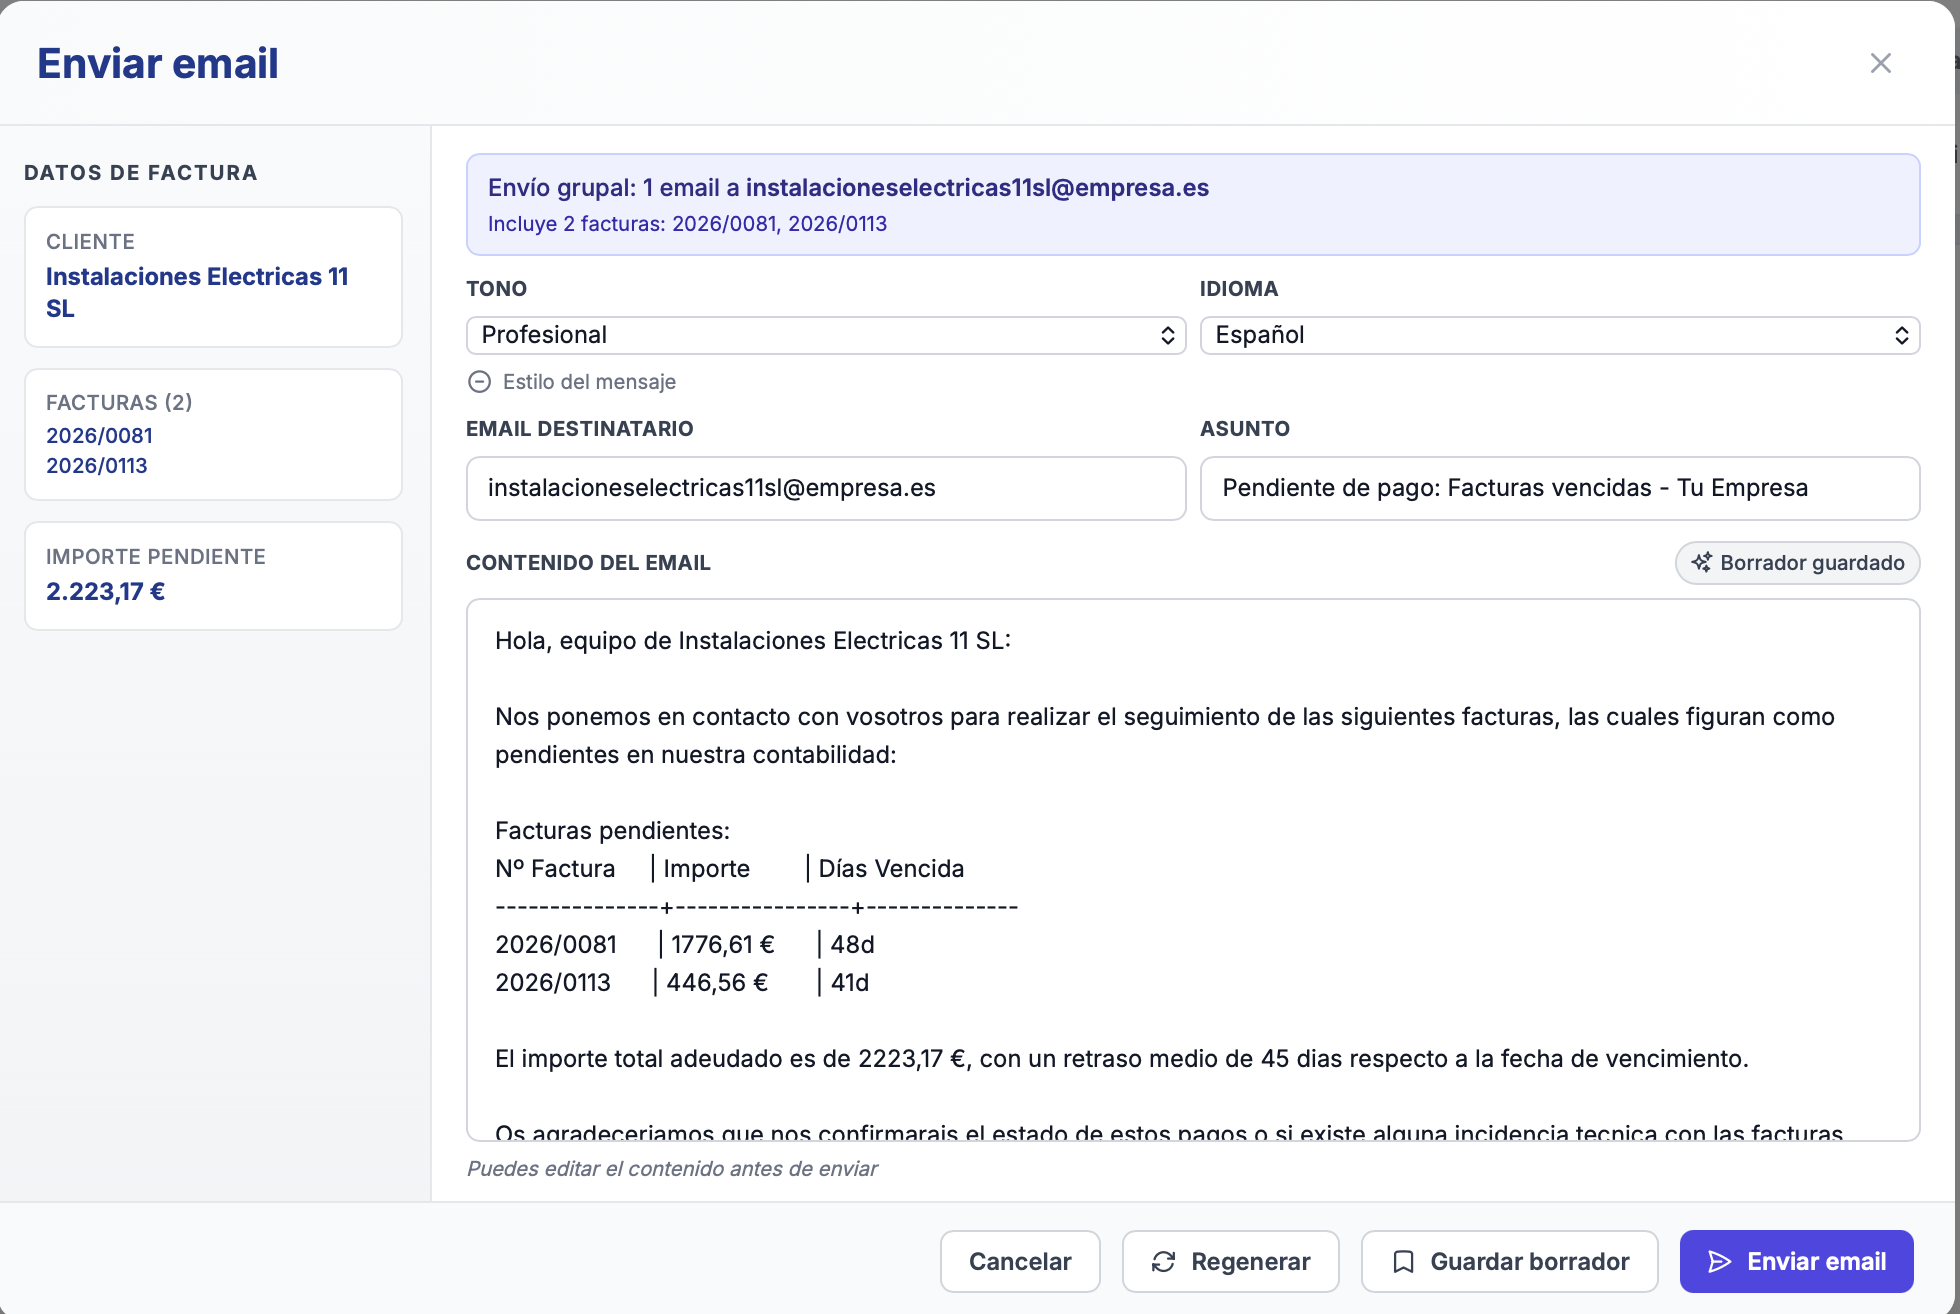The image size is (1960, 1314).
Task: Click the paper plane icon on Enviar email
Action: tap(1719, 1262)
